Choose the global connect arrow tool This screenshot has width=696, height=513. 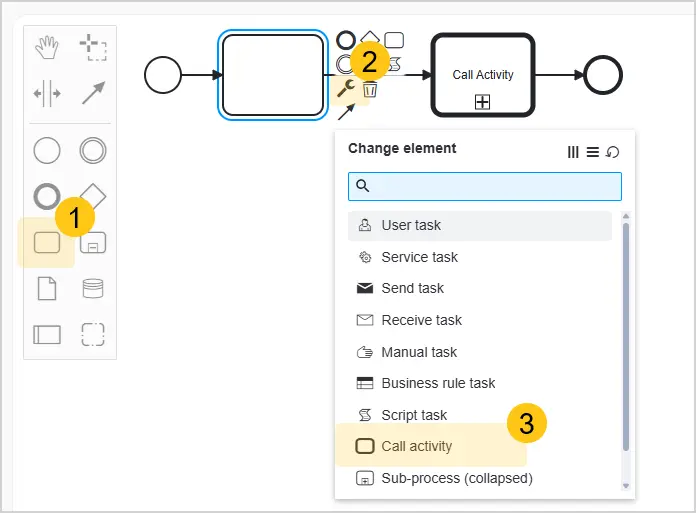[x=93, y=93]
